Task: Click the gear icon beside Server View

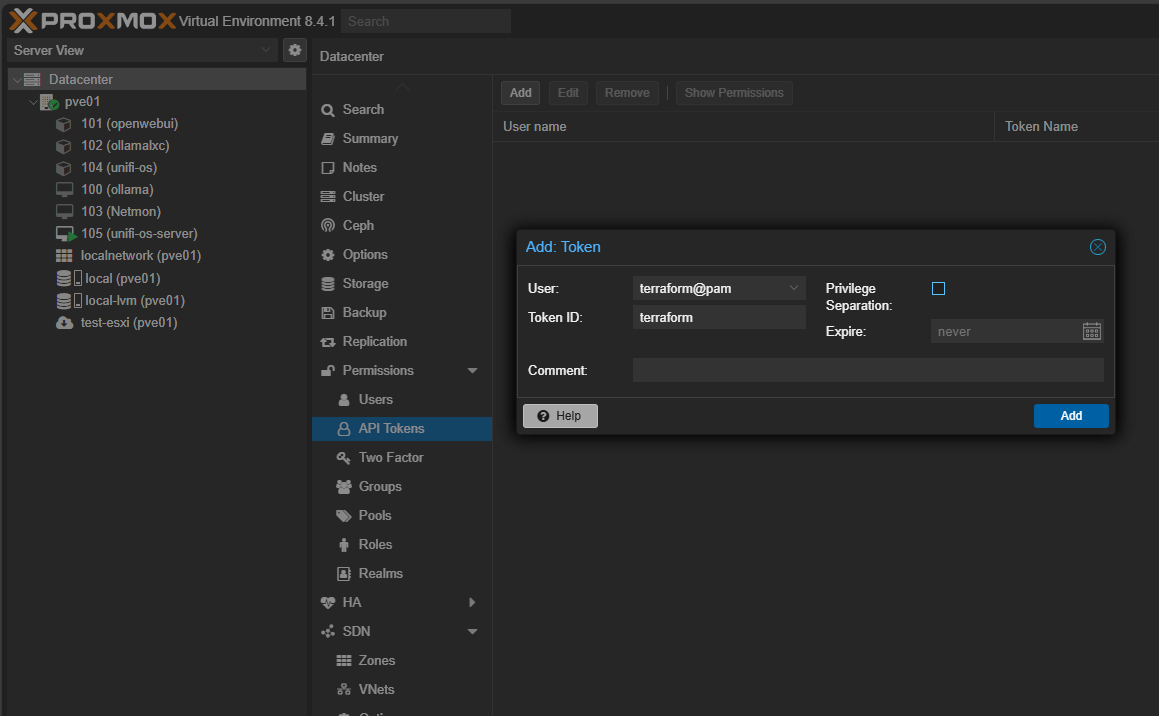Action: 294,50
